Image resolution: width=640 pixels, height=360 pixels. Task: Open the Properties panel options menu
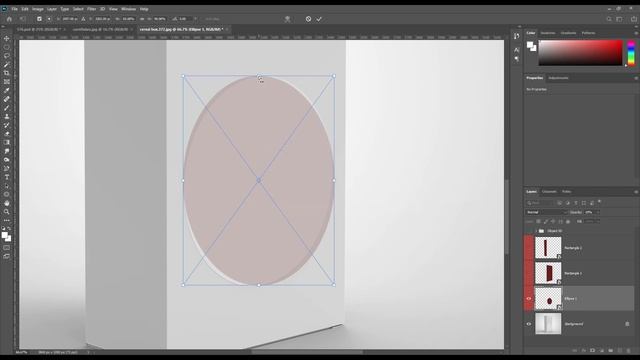pyautogui.click(x=636, y=78)
